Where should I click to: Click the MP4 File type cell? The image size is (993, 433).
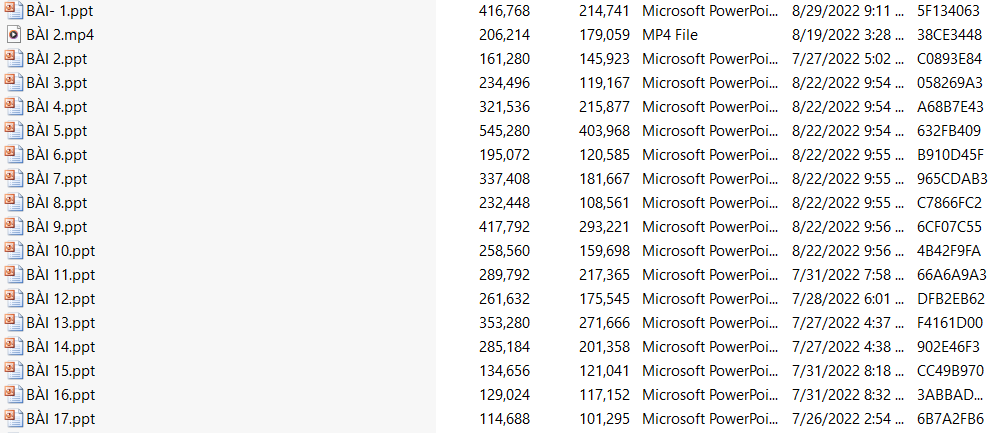click(x=684, y=34)
